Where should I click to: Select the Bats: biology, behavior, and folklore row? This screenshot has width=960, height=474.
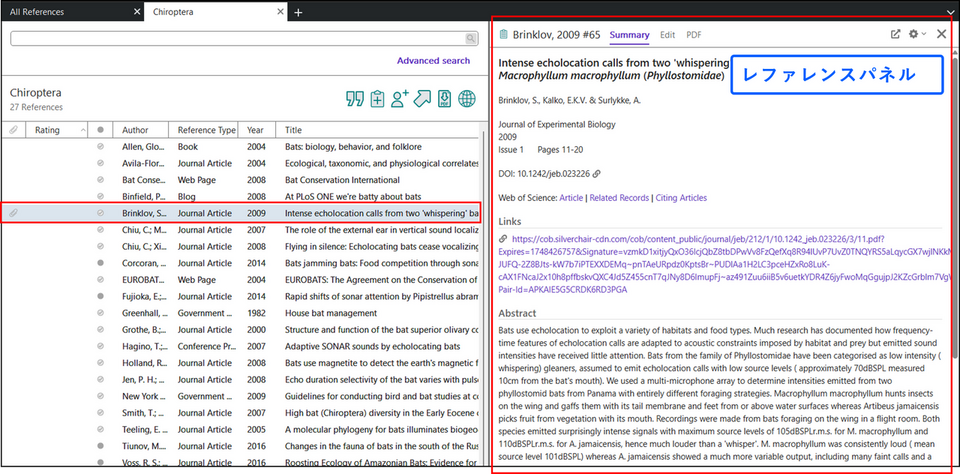point(241,147)
